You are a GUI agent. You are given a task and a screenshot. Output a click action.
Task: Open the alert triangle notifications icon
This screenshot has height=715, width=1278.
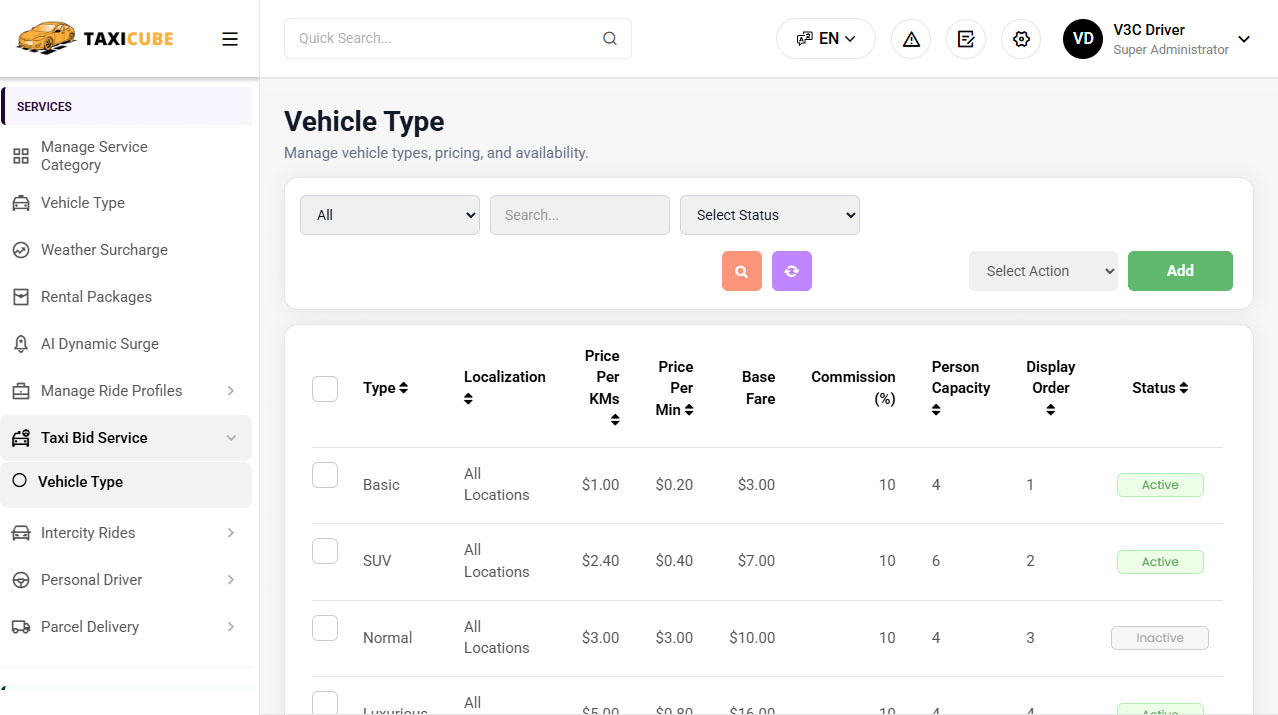[x=911, y=39]
